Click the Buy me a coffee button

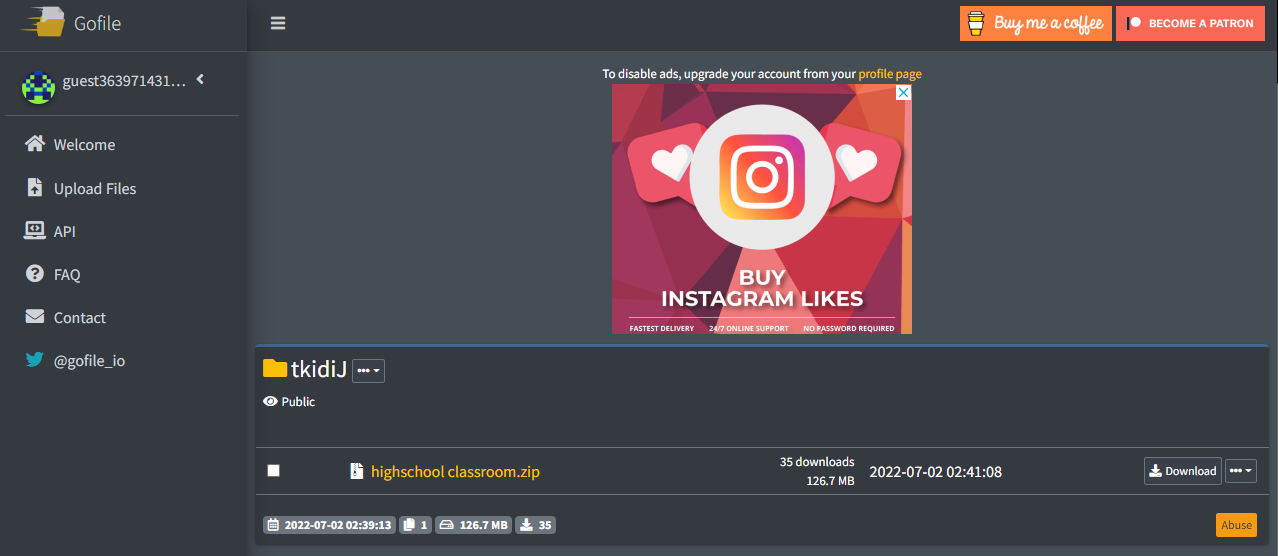(x=1036, y=23)
